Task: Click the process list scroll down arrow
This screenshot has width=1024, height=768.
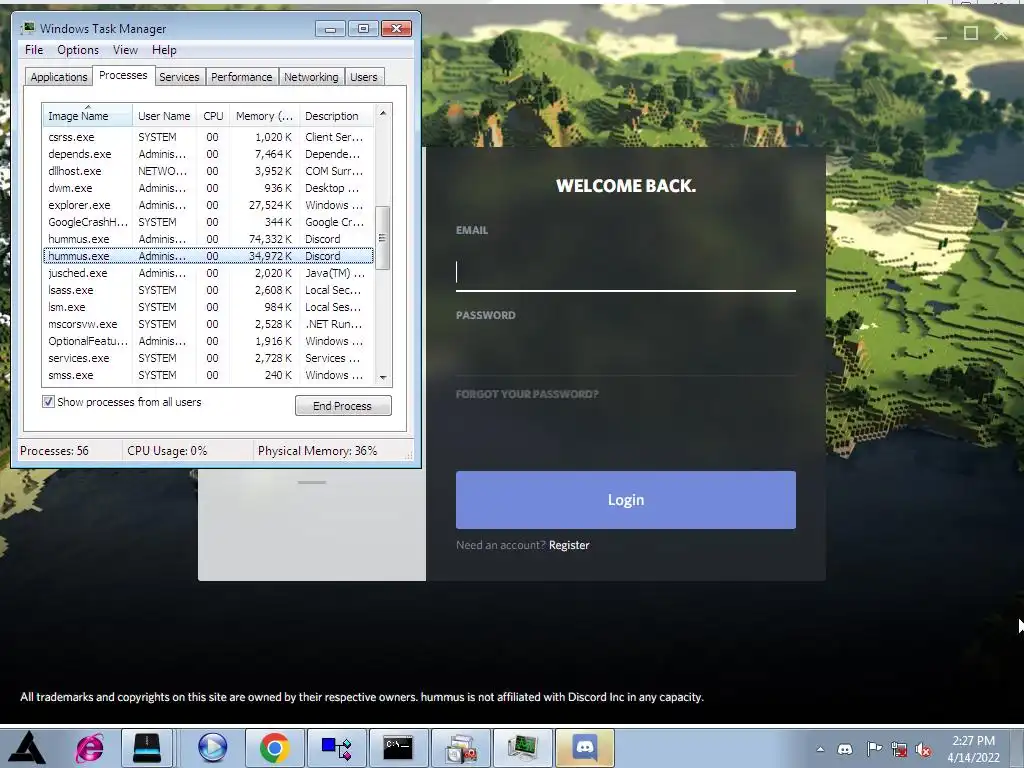Action: (x=383, y=377)
